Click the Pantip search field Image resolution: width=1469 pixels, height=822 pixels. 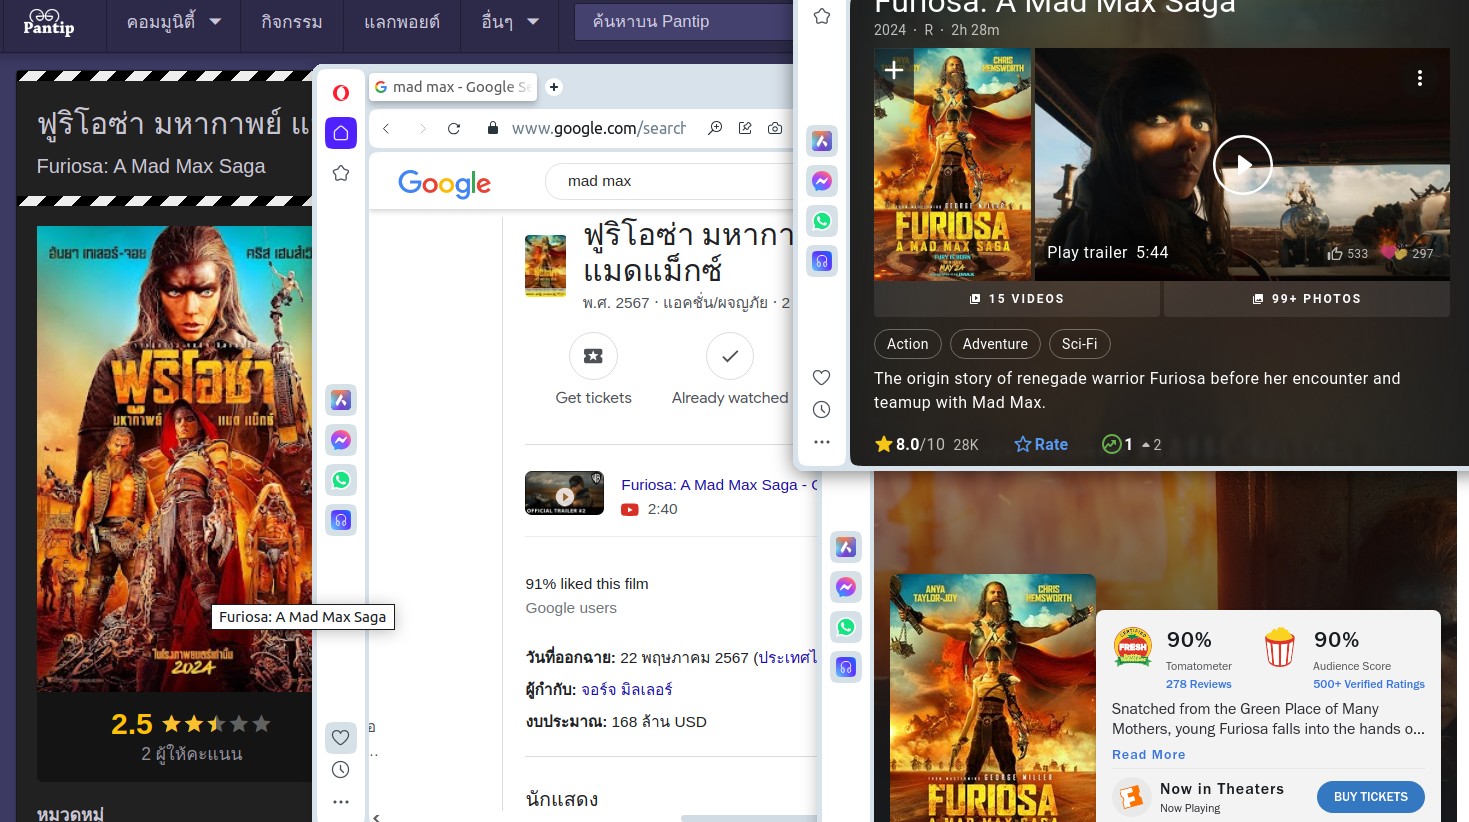click(x=684, y=21)
